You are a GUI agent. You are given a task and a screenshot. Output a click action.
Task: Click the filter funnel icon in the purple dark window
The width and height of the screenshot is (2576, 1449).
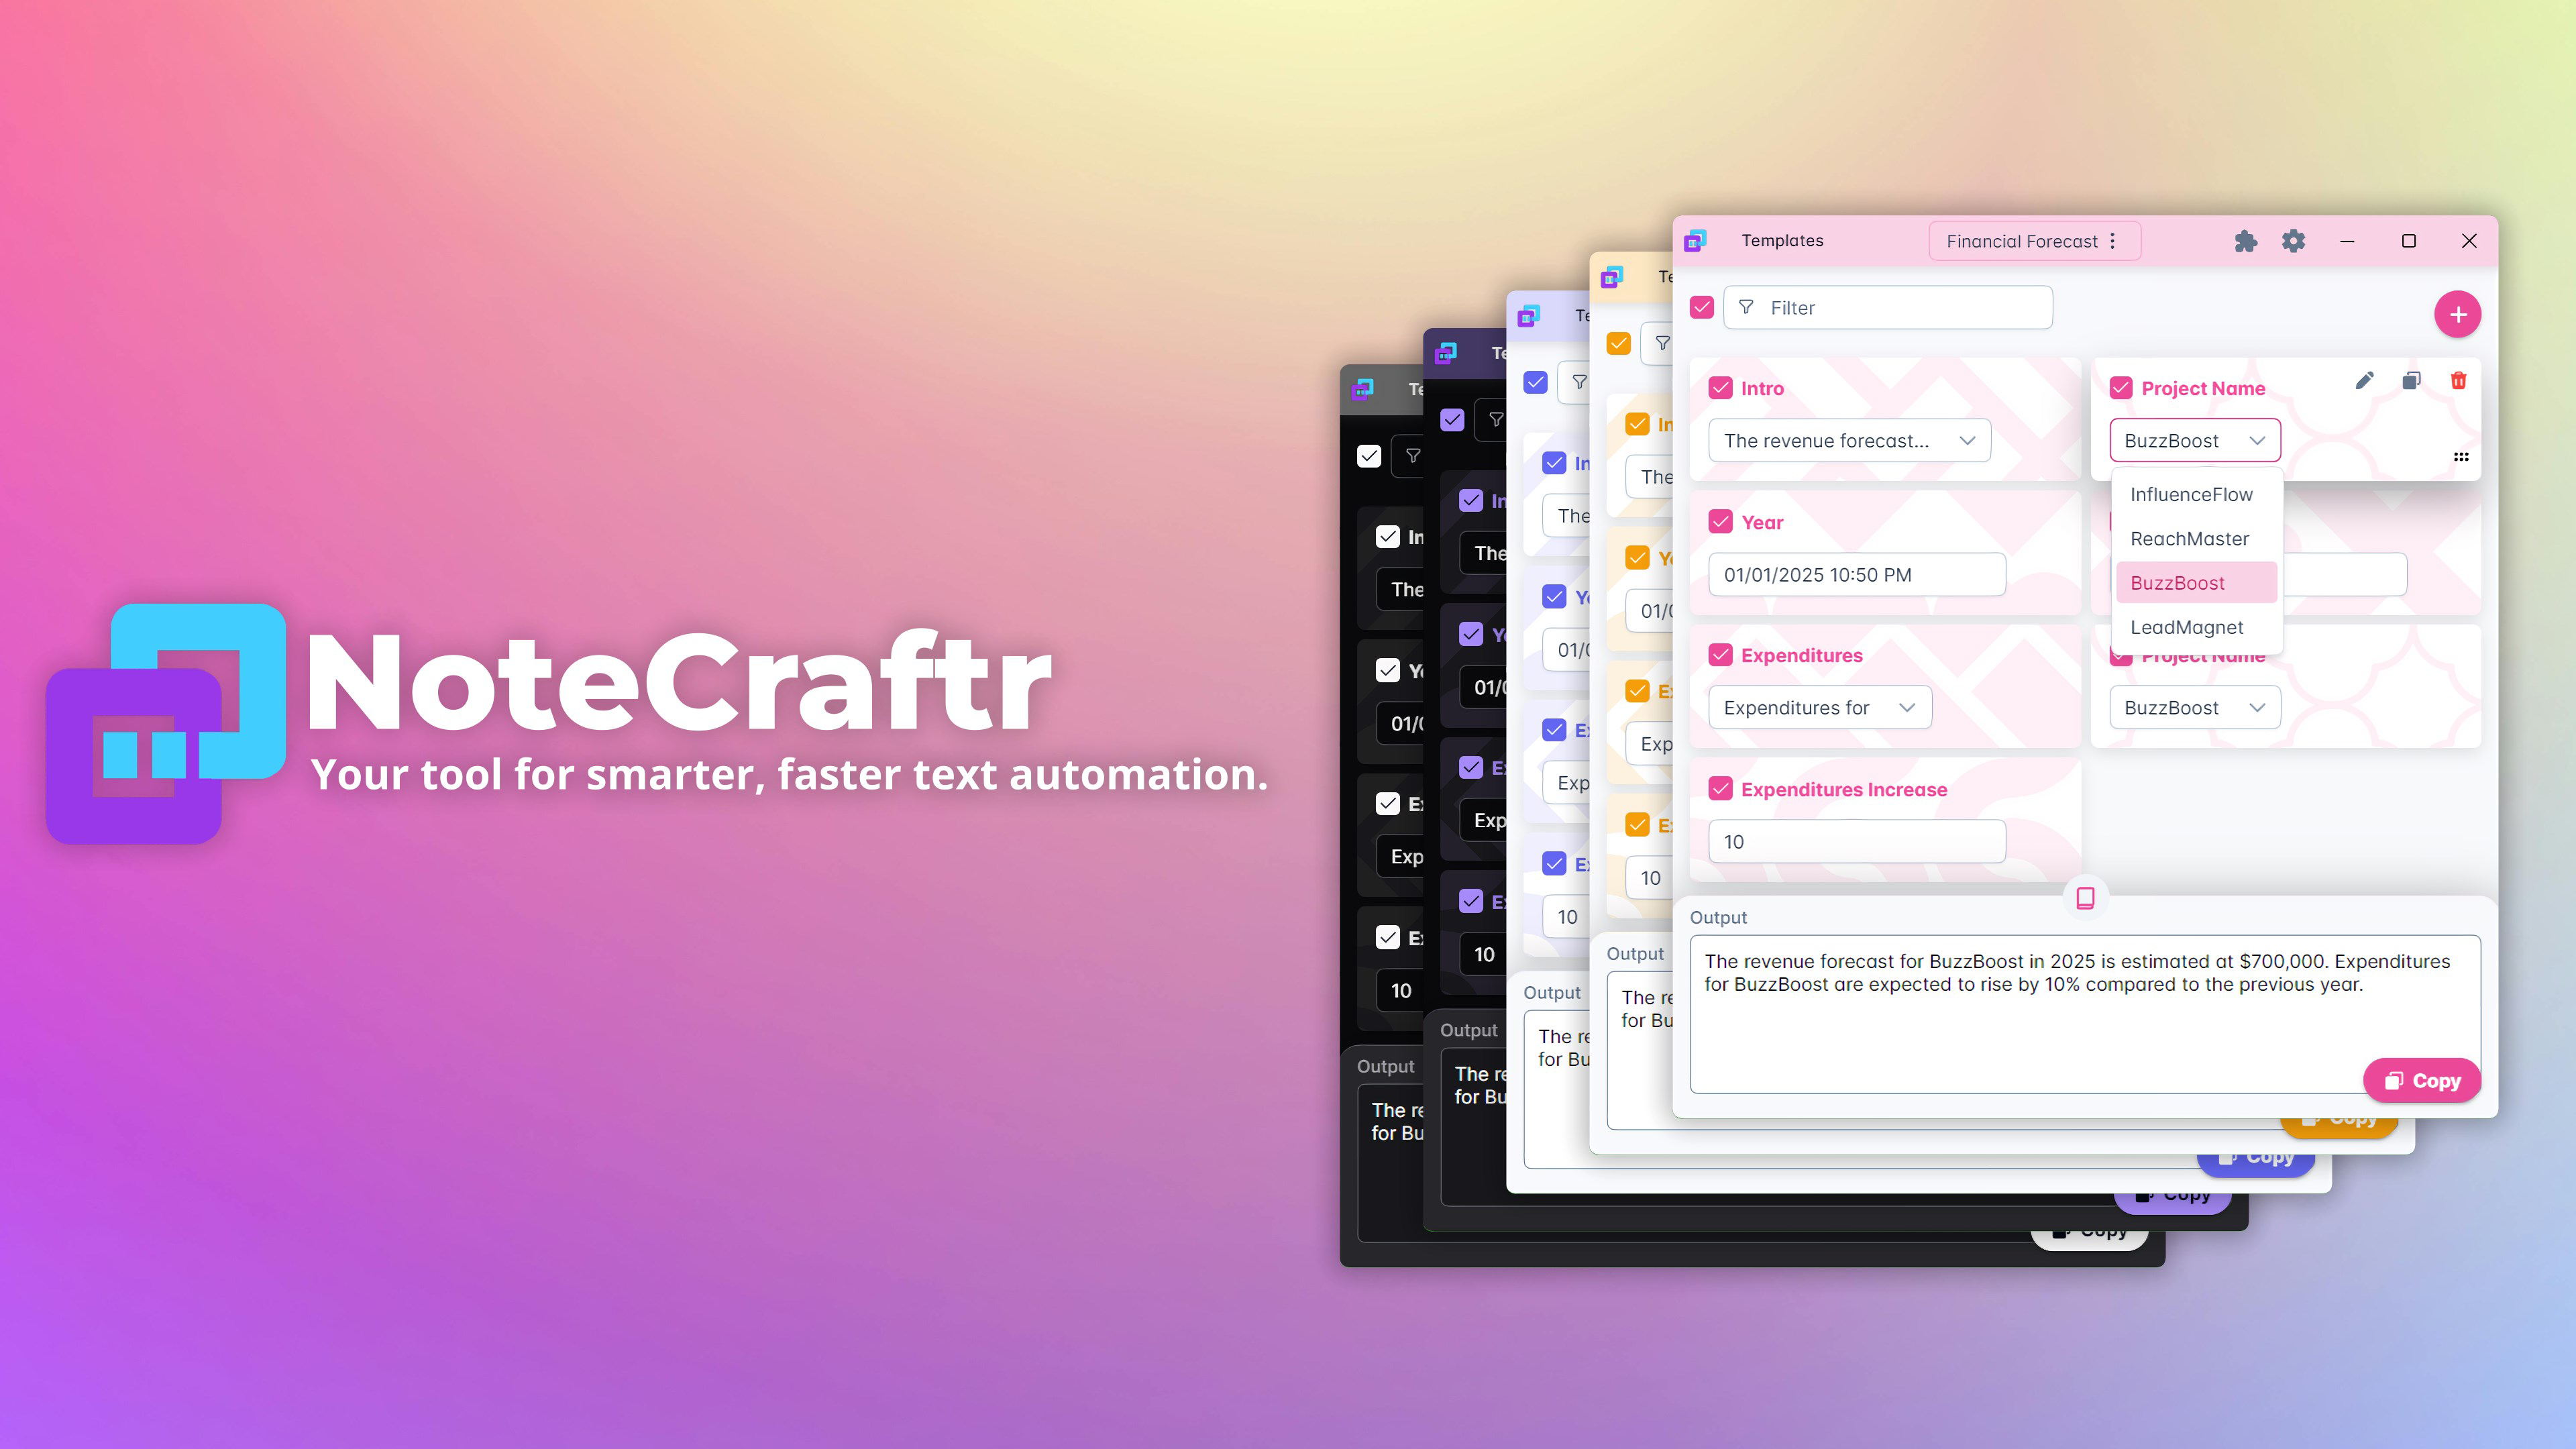point(1496,419)
